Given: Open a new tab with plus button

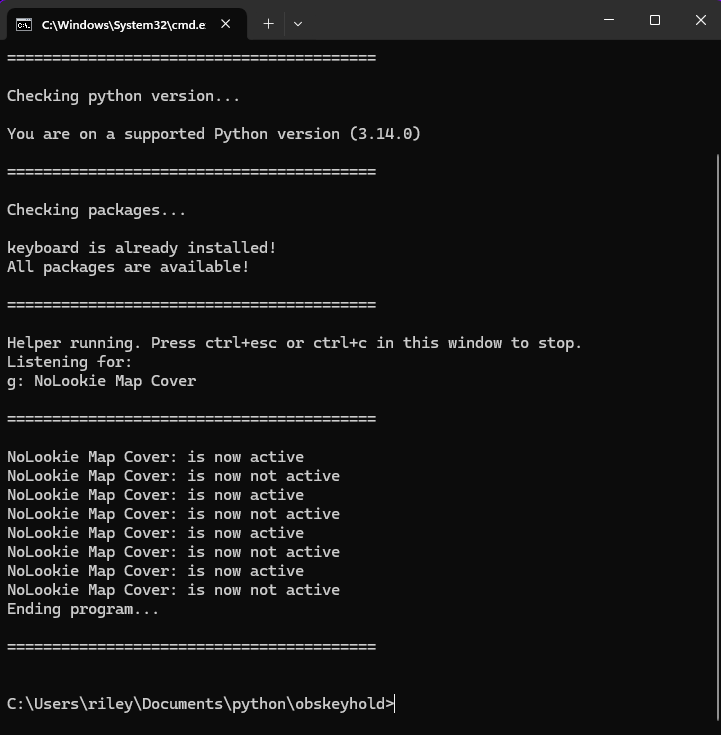Looking at the screenshot, I should (x=268, y=23).
